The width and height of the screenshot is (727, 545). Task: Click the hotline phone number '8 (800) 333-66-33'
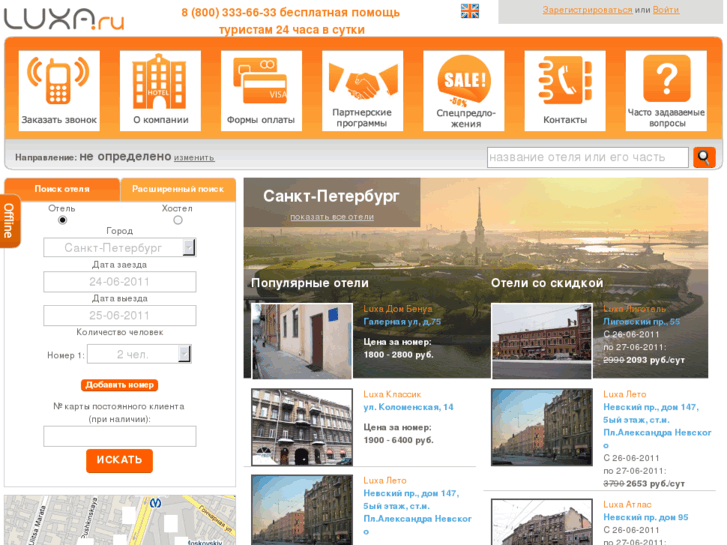pyautogui.click(x=229, y=13)
